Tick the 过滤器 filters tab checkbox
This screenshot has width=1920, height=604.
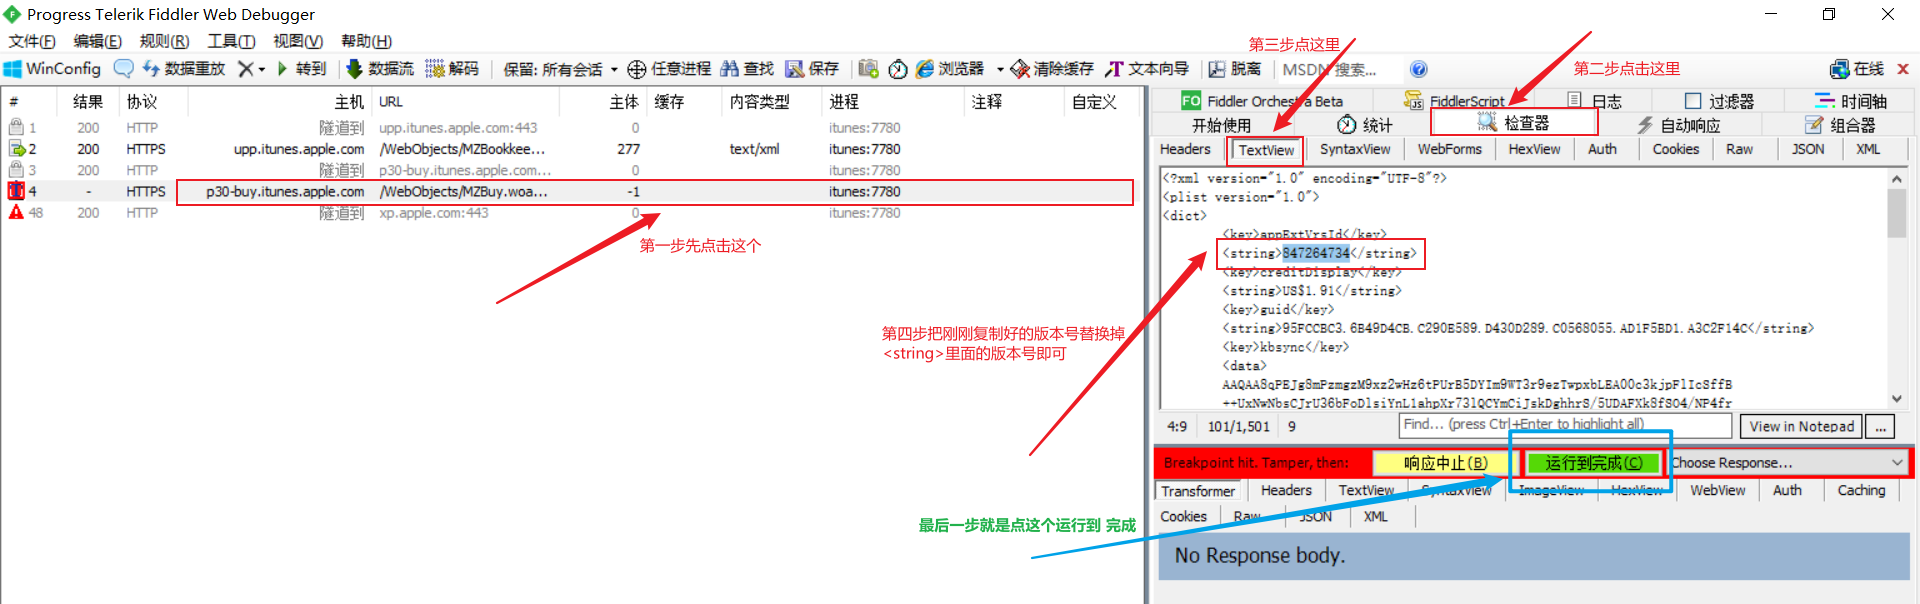click(1693, 101)
